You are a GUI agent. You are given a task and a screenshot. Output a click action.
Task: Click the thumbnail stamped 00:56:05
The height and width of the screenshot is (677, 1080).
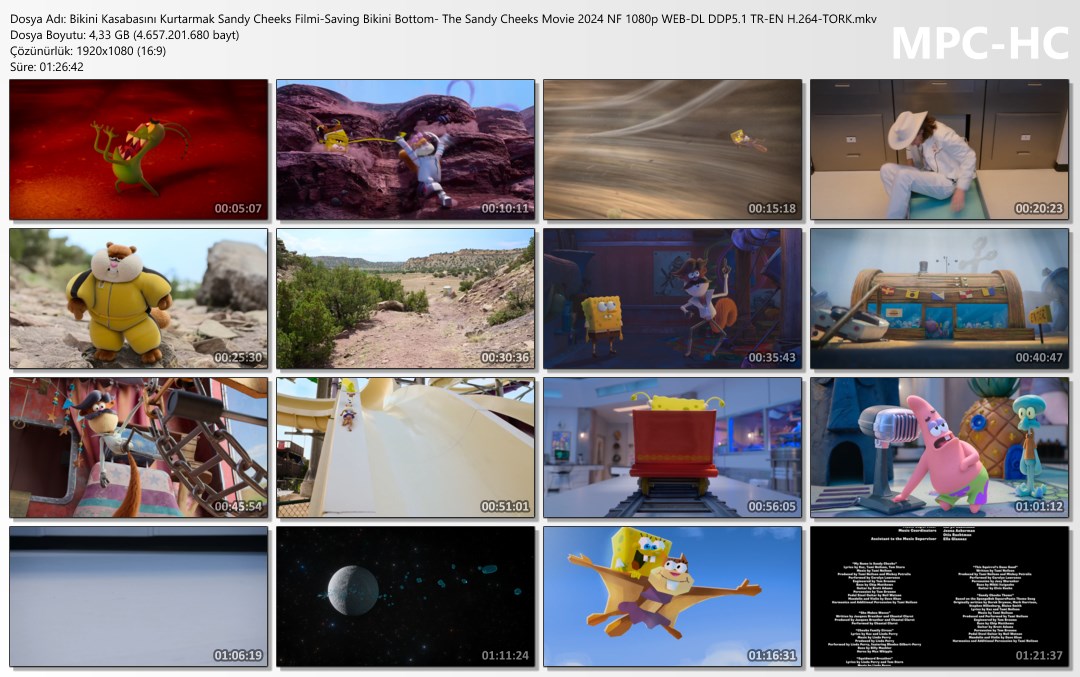click(672, 448)
